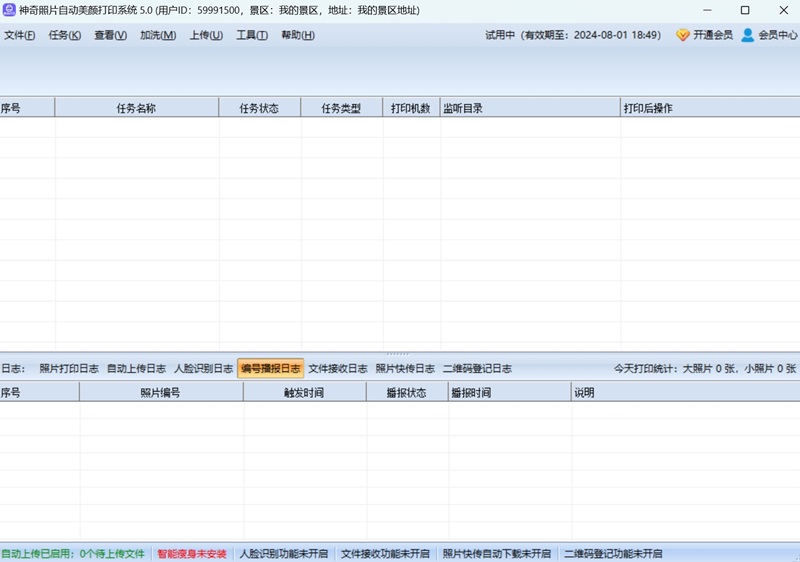Click the 会员中心 user icon
The image size is (800, 562).
coord(747,35)
